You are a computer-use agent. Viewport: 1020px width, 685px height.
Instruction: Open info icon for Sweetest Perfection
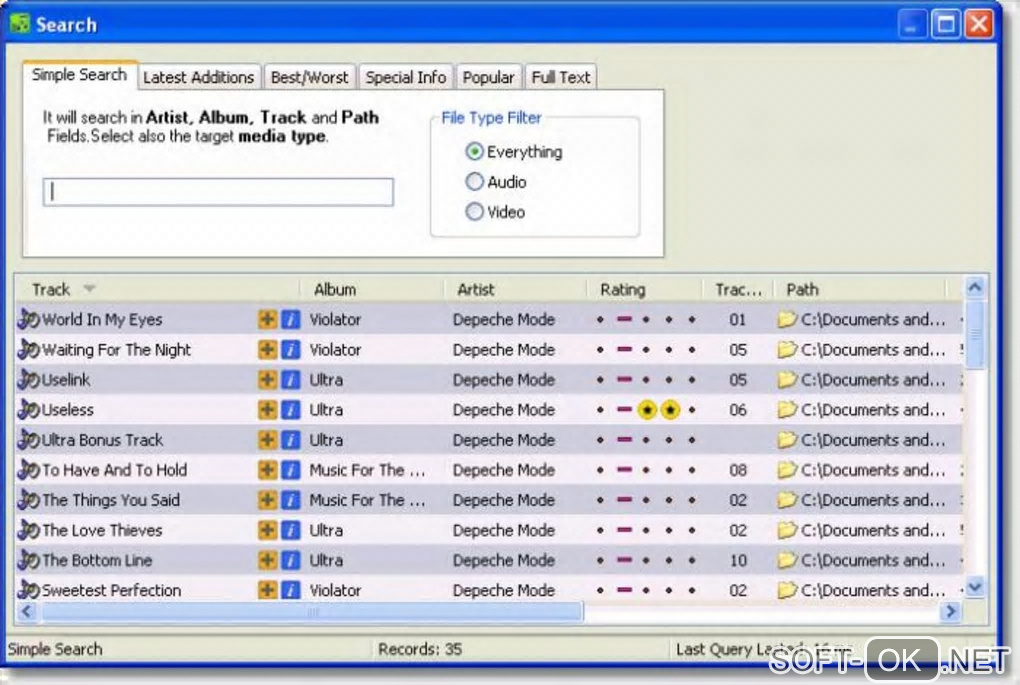pyautogui.click(x=290, y=590)
